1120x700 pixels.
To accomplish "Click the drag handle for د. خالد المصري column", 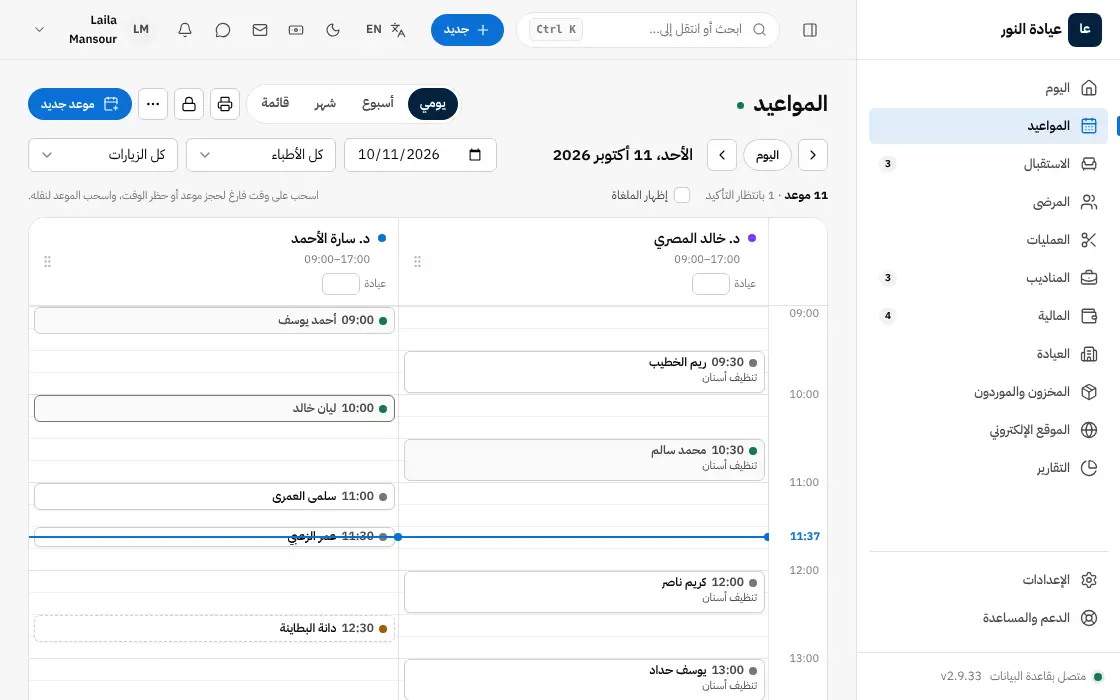I will 417,261.
